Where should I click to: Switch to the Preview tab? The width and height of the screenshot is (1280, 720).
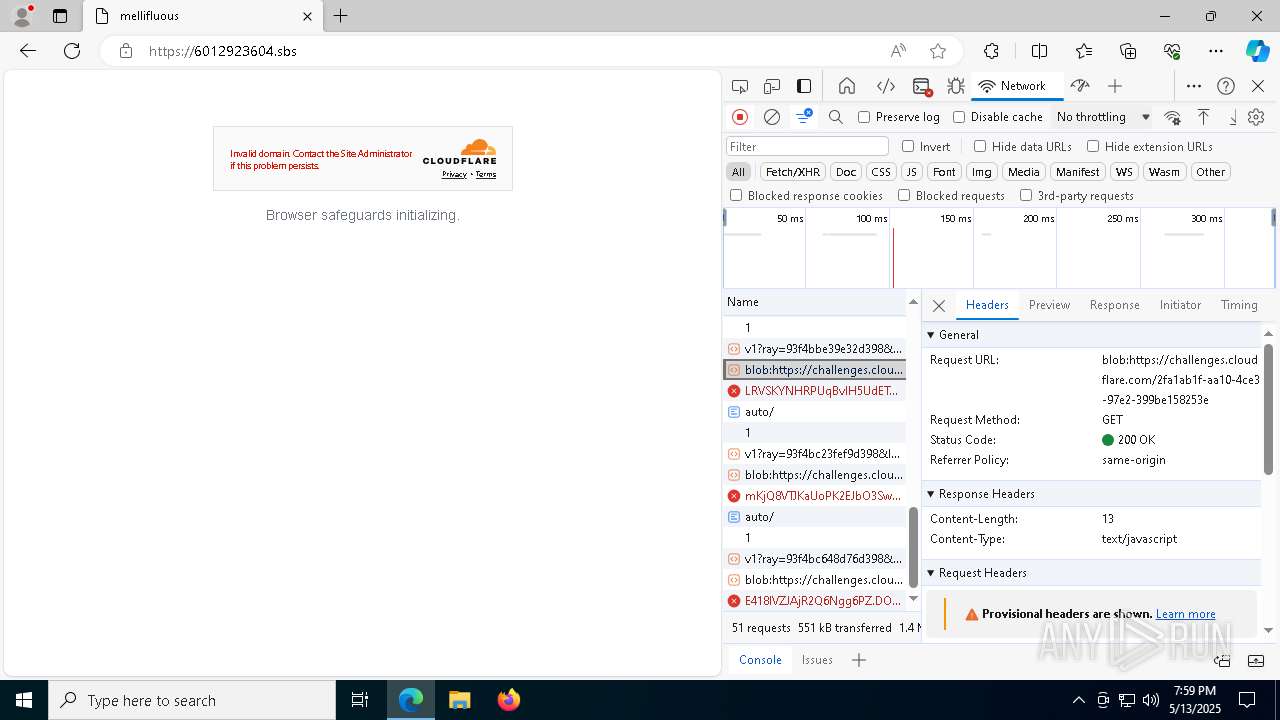click(1049, 305)
